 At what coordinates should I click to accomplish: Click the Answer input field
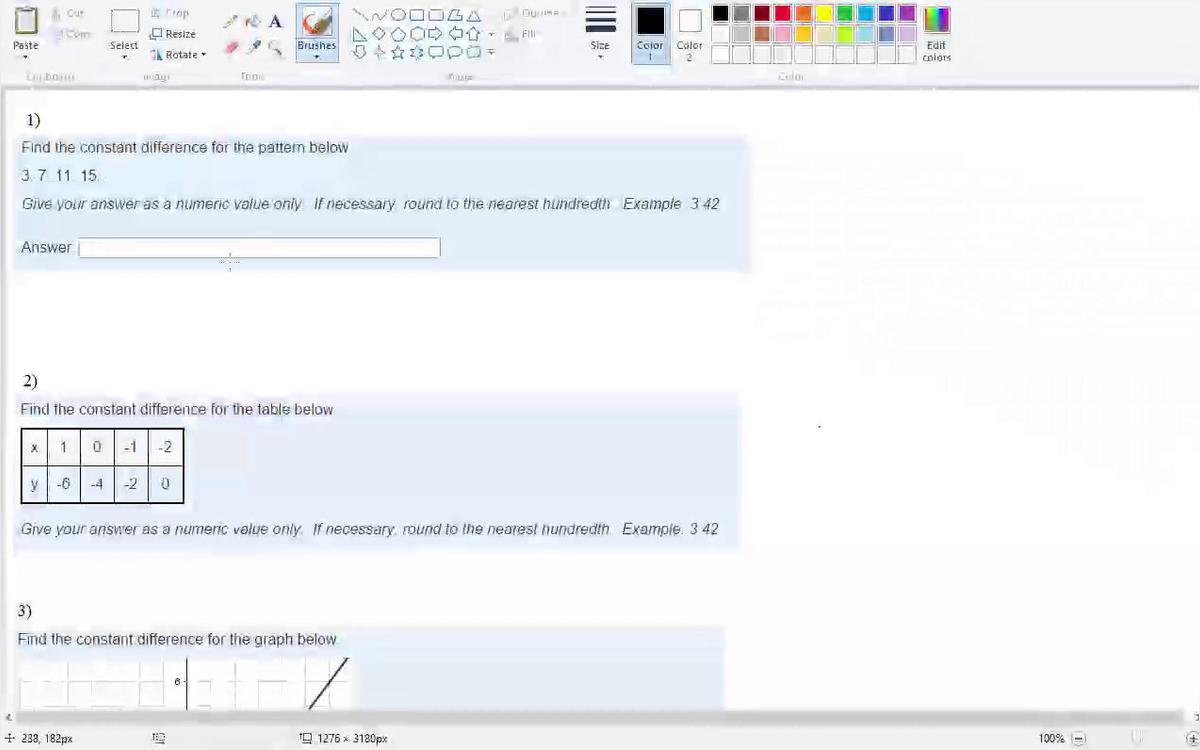click(x=259, y=247)
